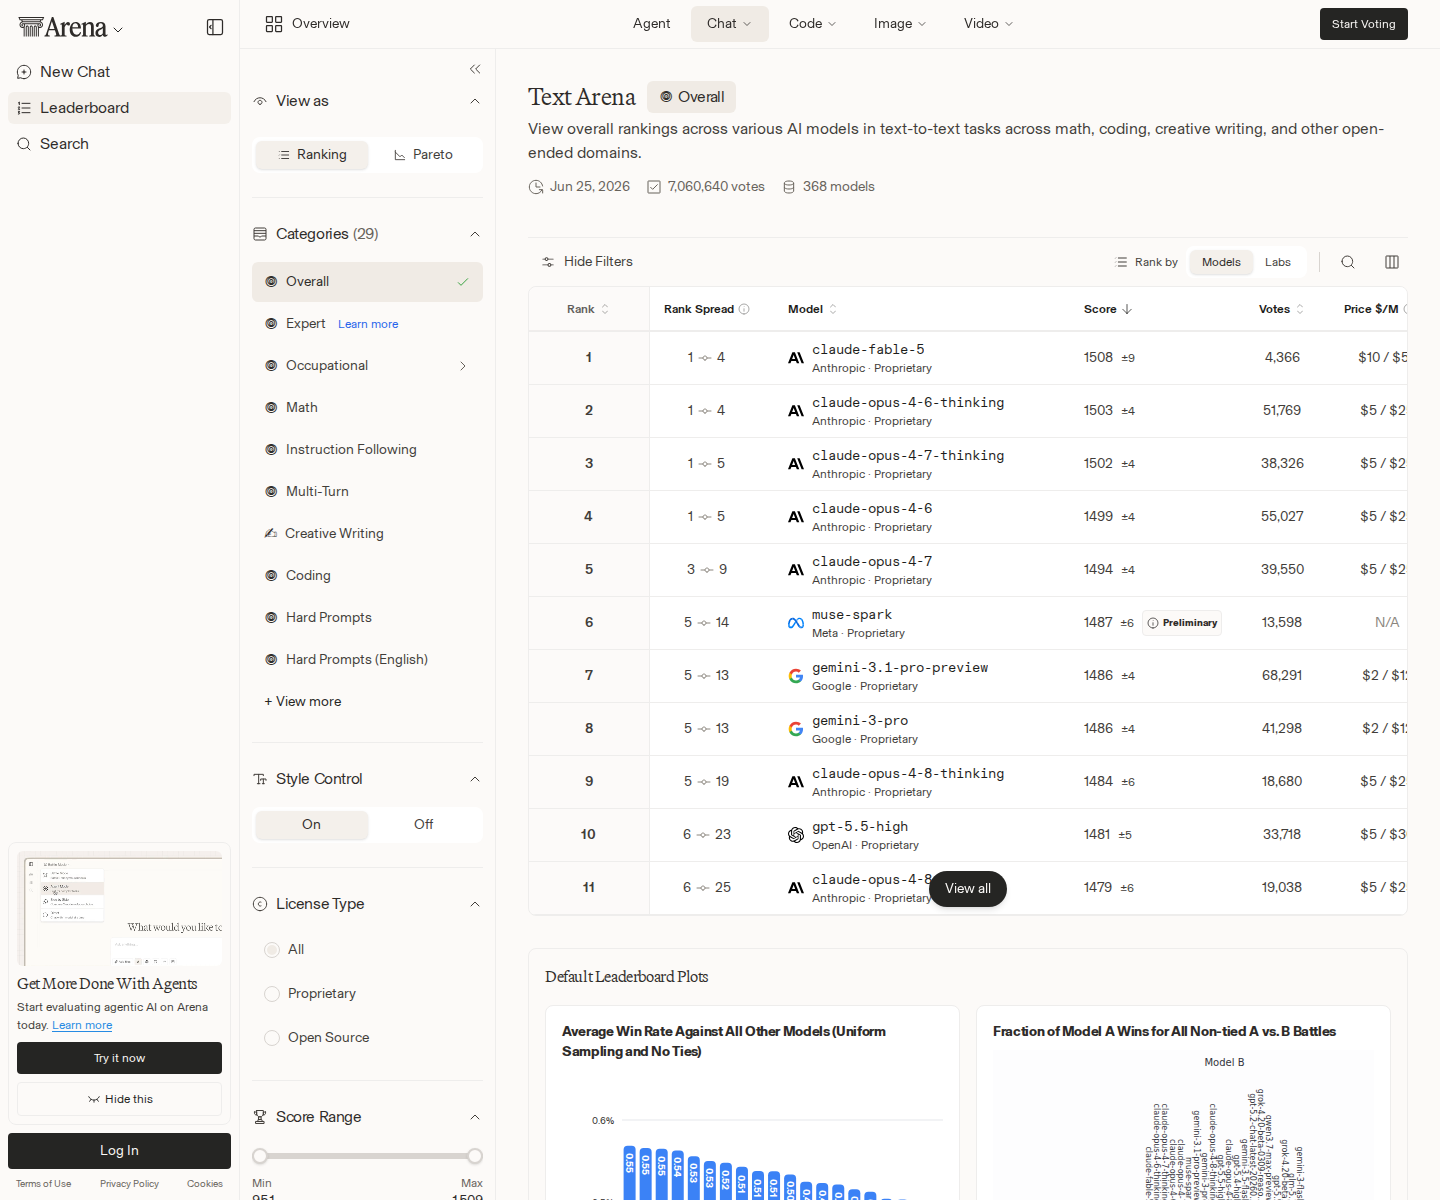
Task: Collapse the filters panel with double-chevron icon
Action: pyautogui.click(x=475, y=69)
